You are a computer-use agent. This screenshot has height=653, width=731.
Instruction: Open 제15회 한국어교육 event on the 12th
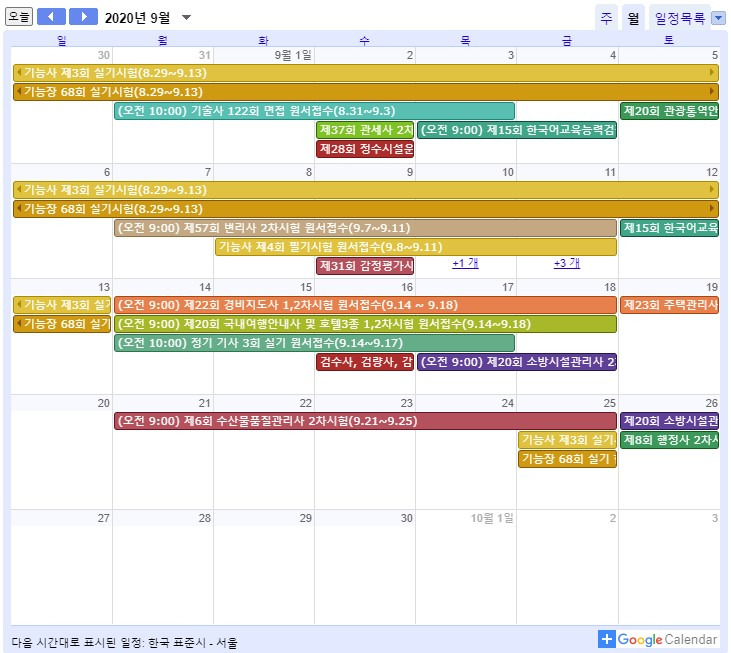669,228
